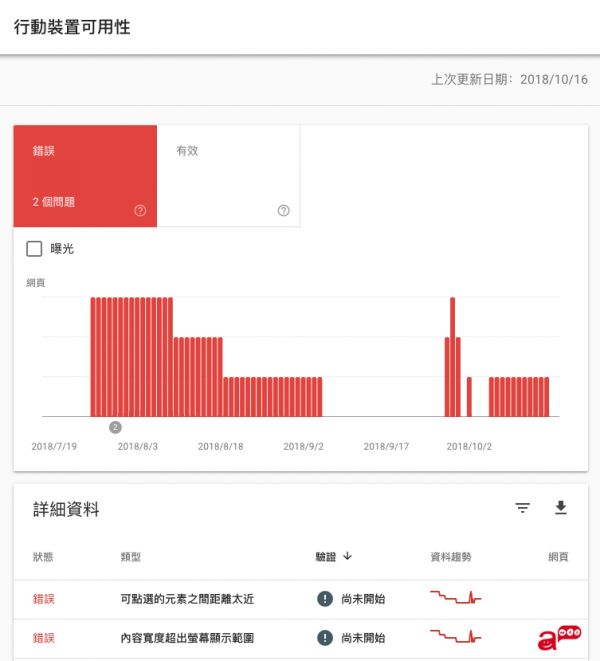Click the 2018/9/17 axis date label

(387, 446)
